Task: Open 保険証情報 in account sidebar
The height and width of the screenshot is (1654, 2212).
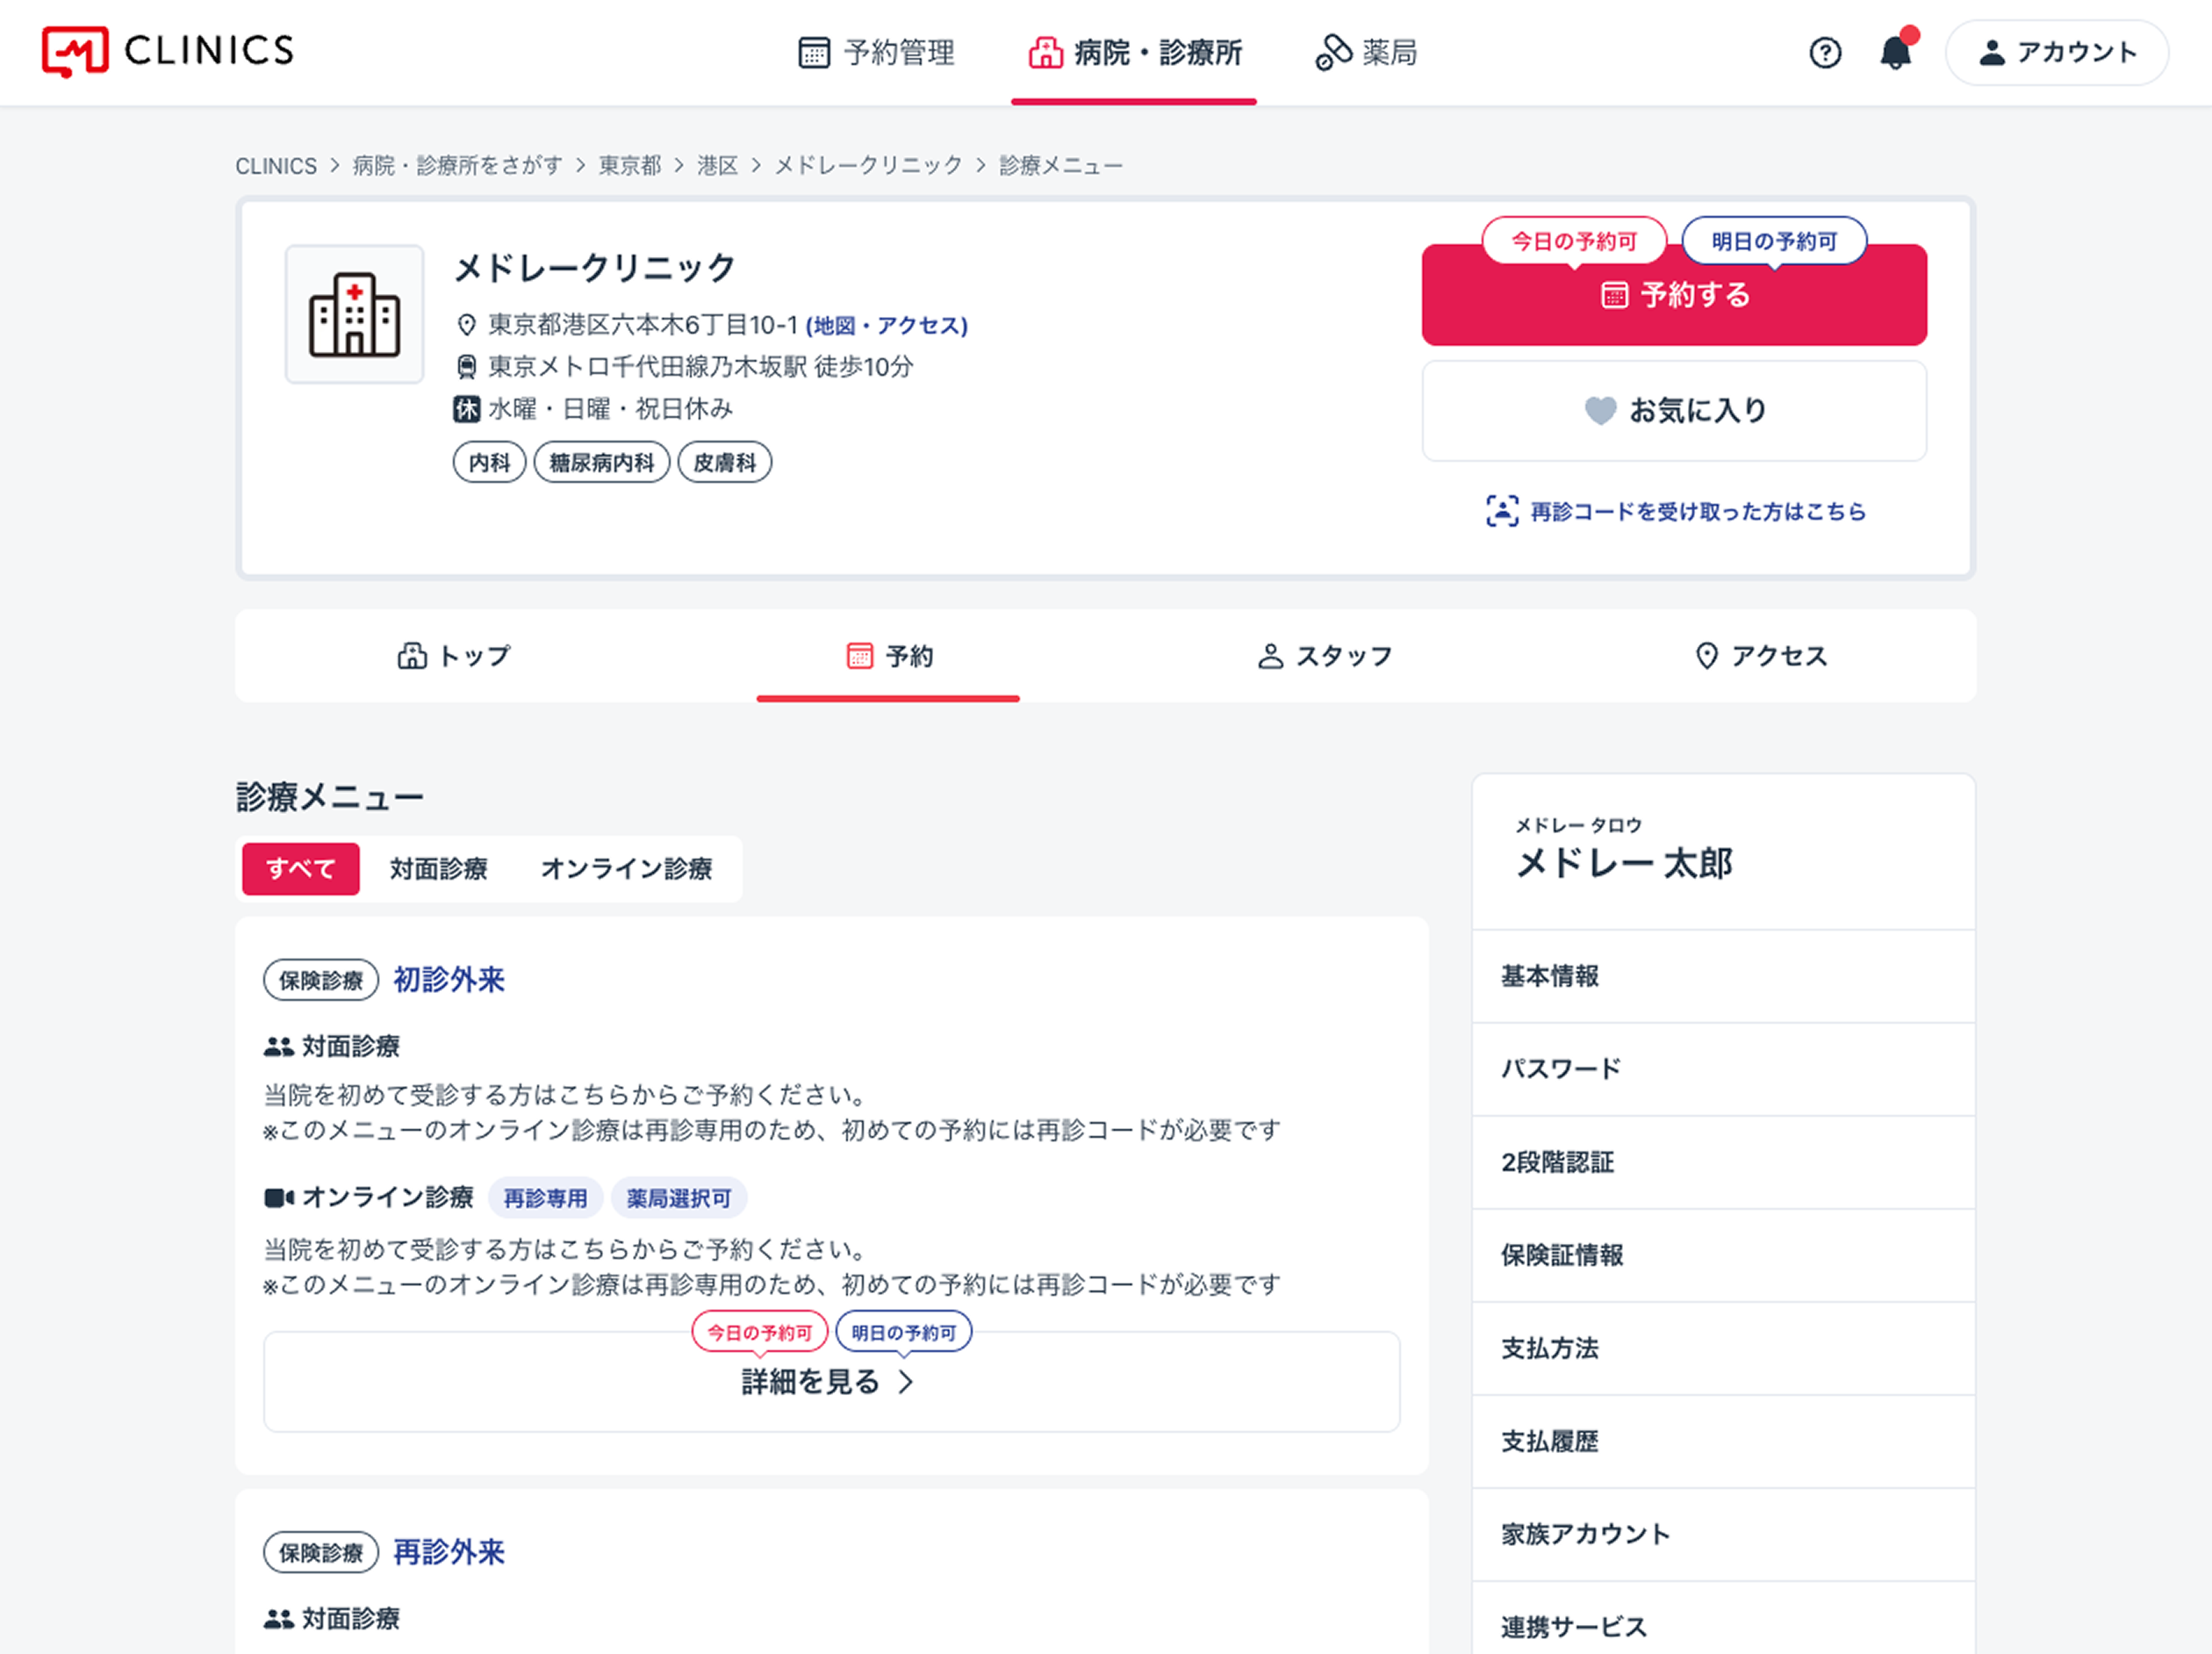Action: click(x=1723, y=1256)
